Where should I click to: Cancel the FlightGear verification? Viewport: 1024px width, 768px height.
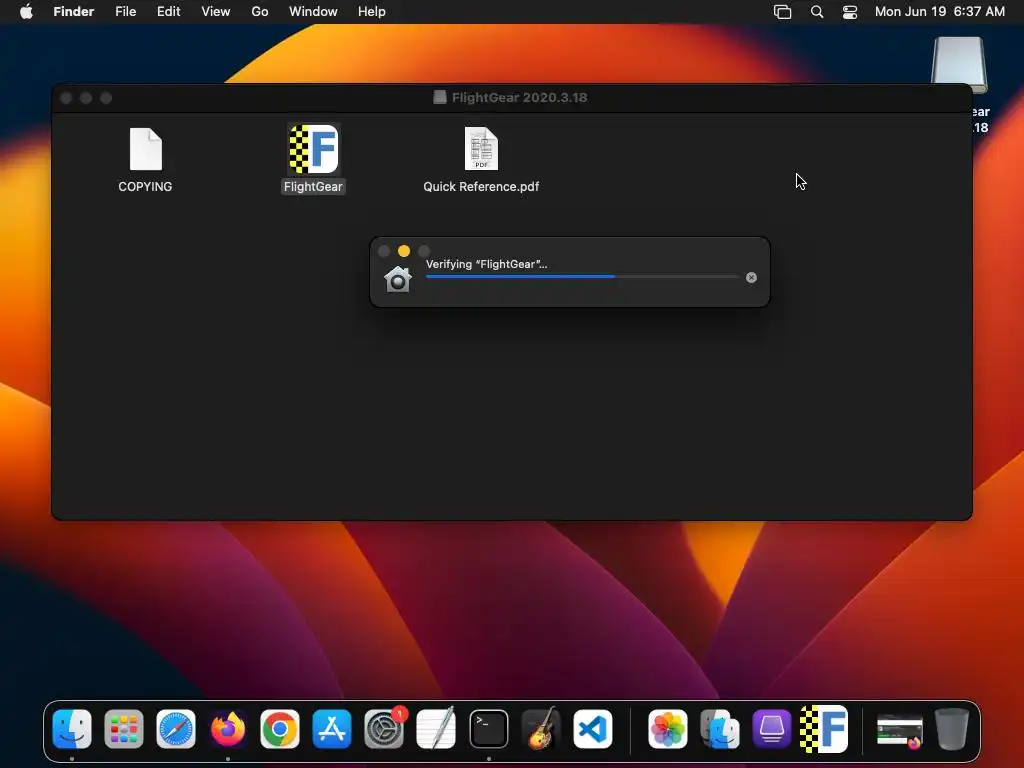point(751,278)
